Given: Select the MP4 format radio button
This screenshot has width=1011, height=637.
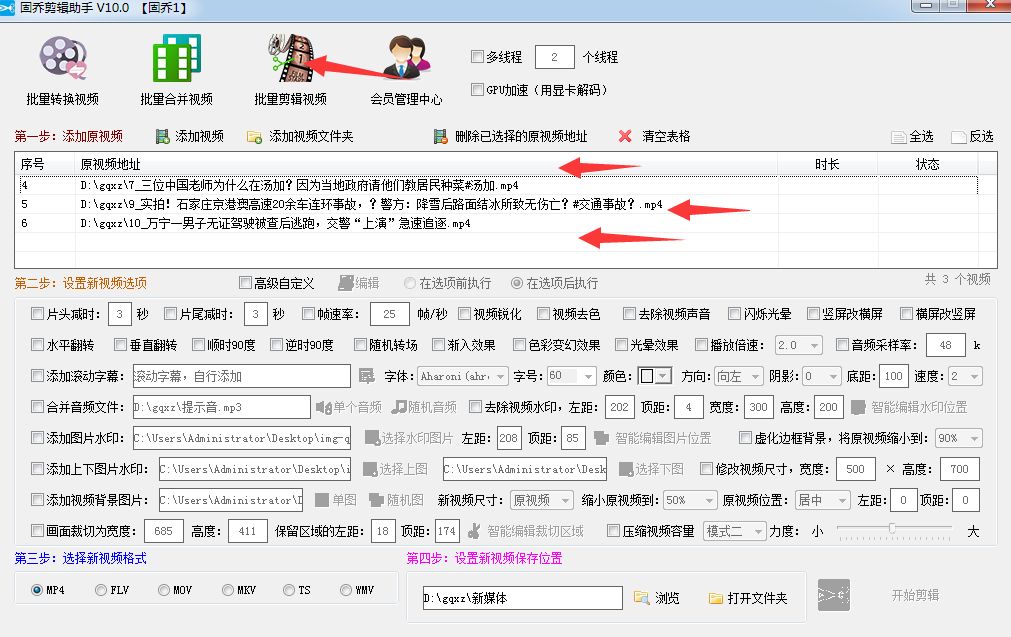Looking at the screenshot, I should coord(37,590).
